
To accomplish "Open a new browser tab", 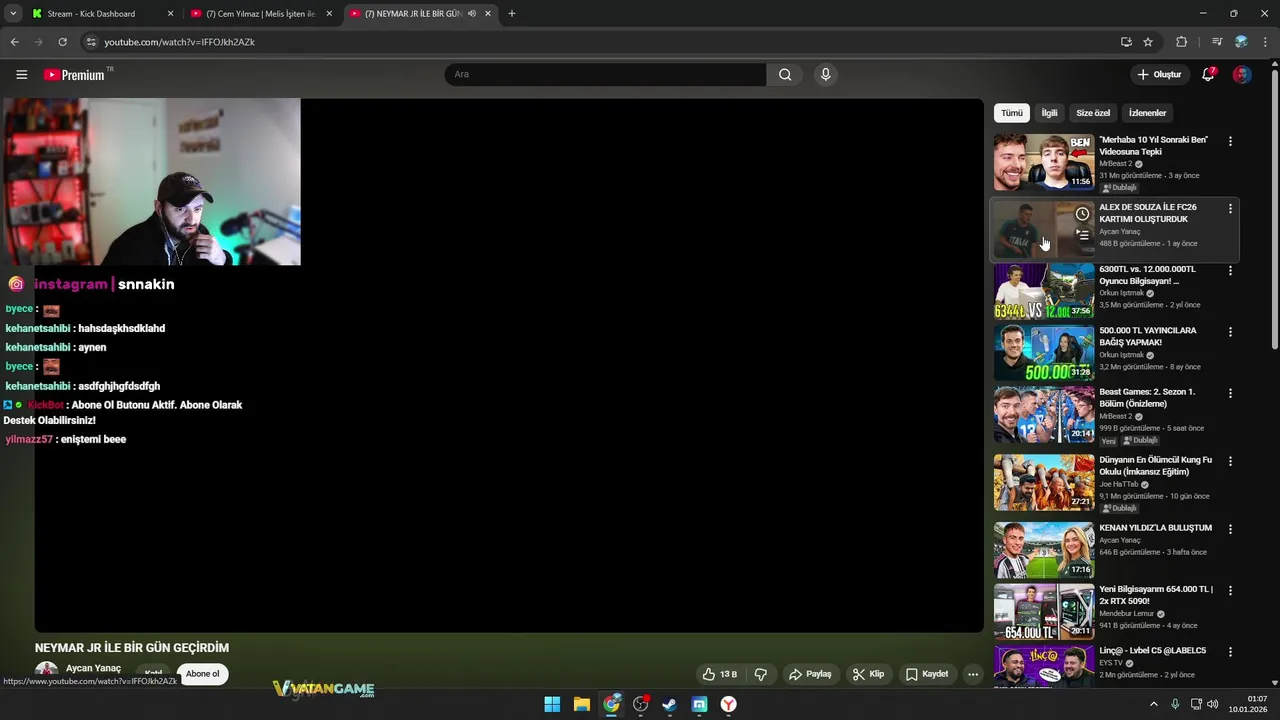I will point(512,14).
